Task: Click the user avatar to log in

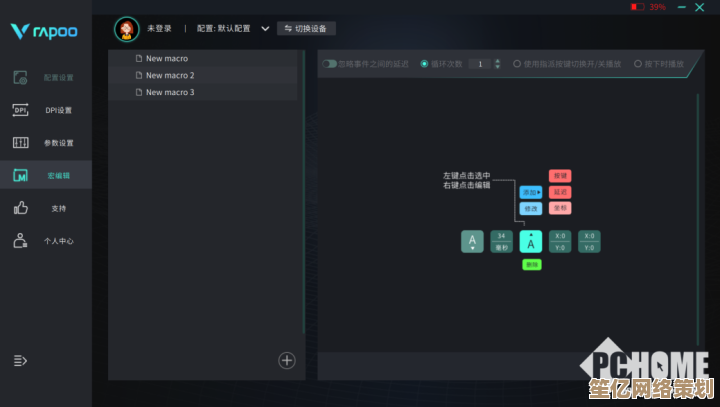Action: pyautogui.click(x=127, y=29)
